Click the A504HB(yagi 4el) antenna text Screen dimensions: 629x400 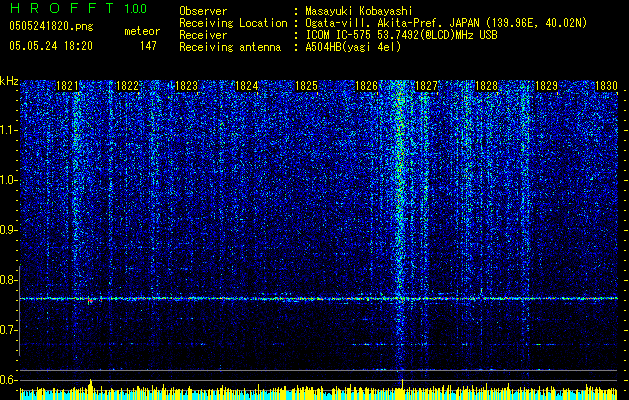tap(353, 47)
